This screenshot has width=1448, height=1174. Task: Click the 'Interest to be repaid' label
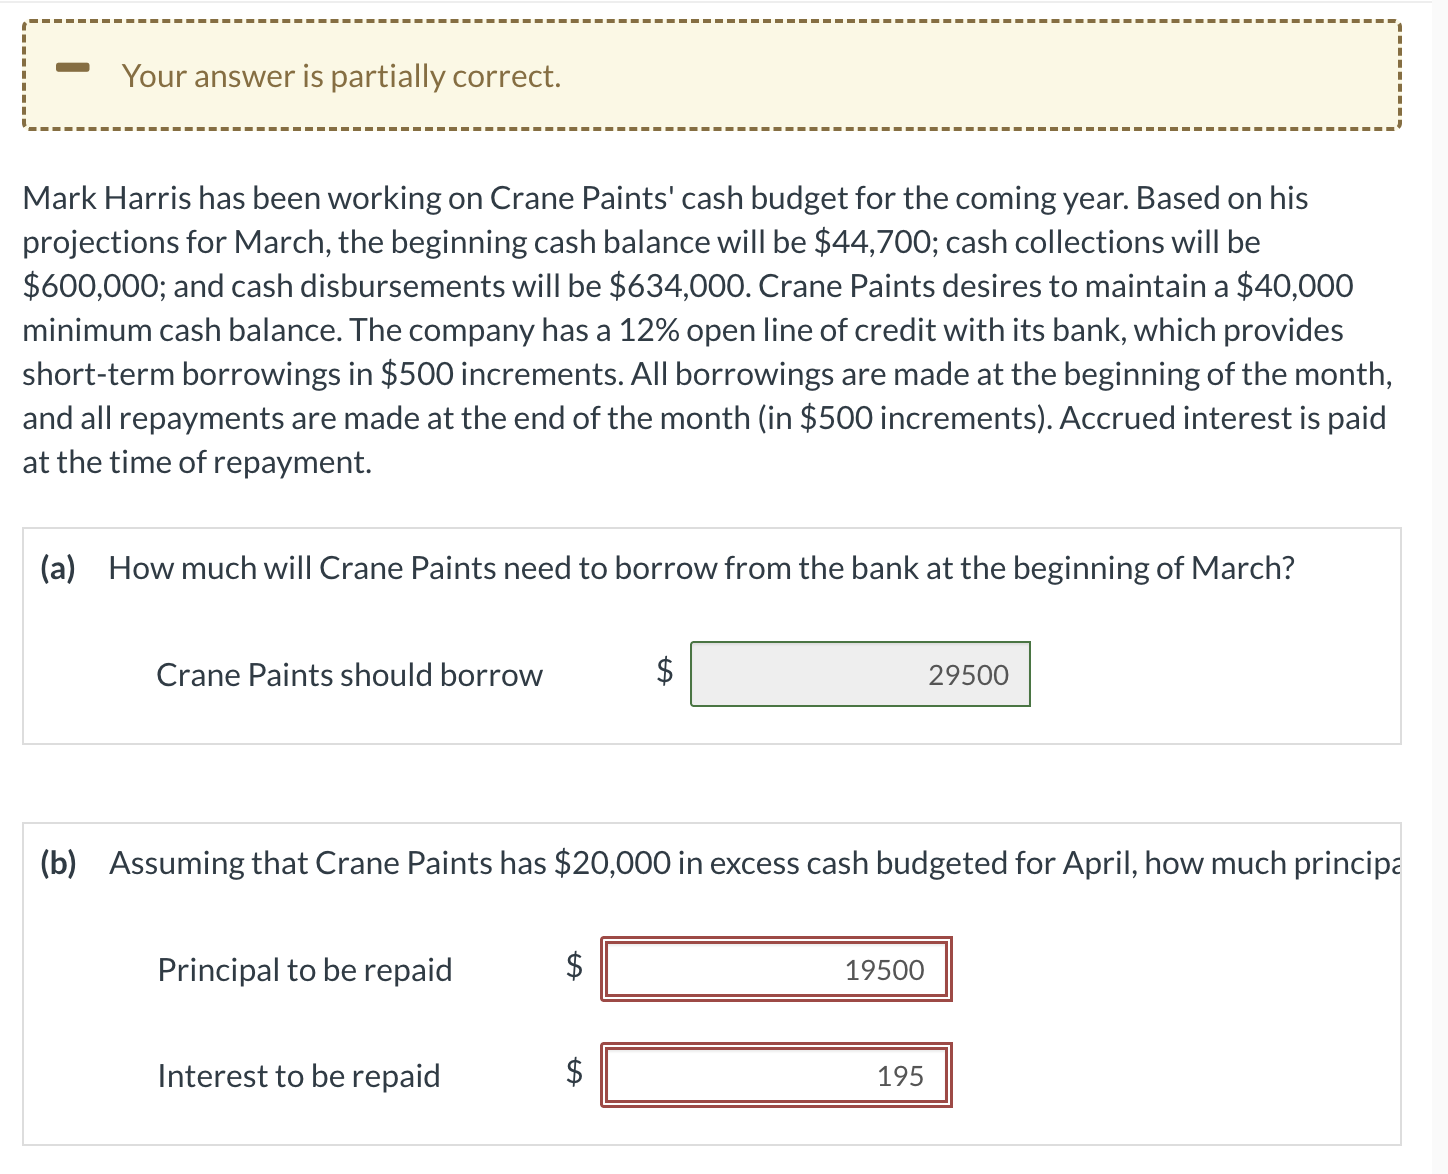[x=298, y=1075]
